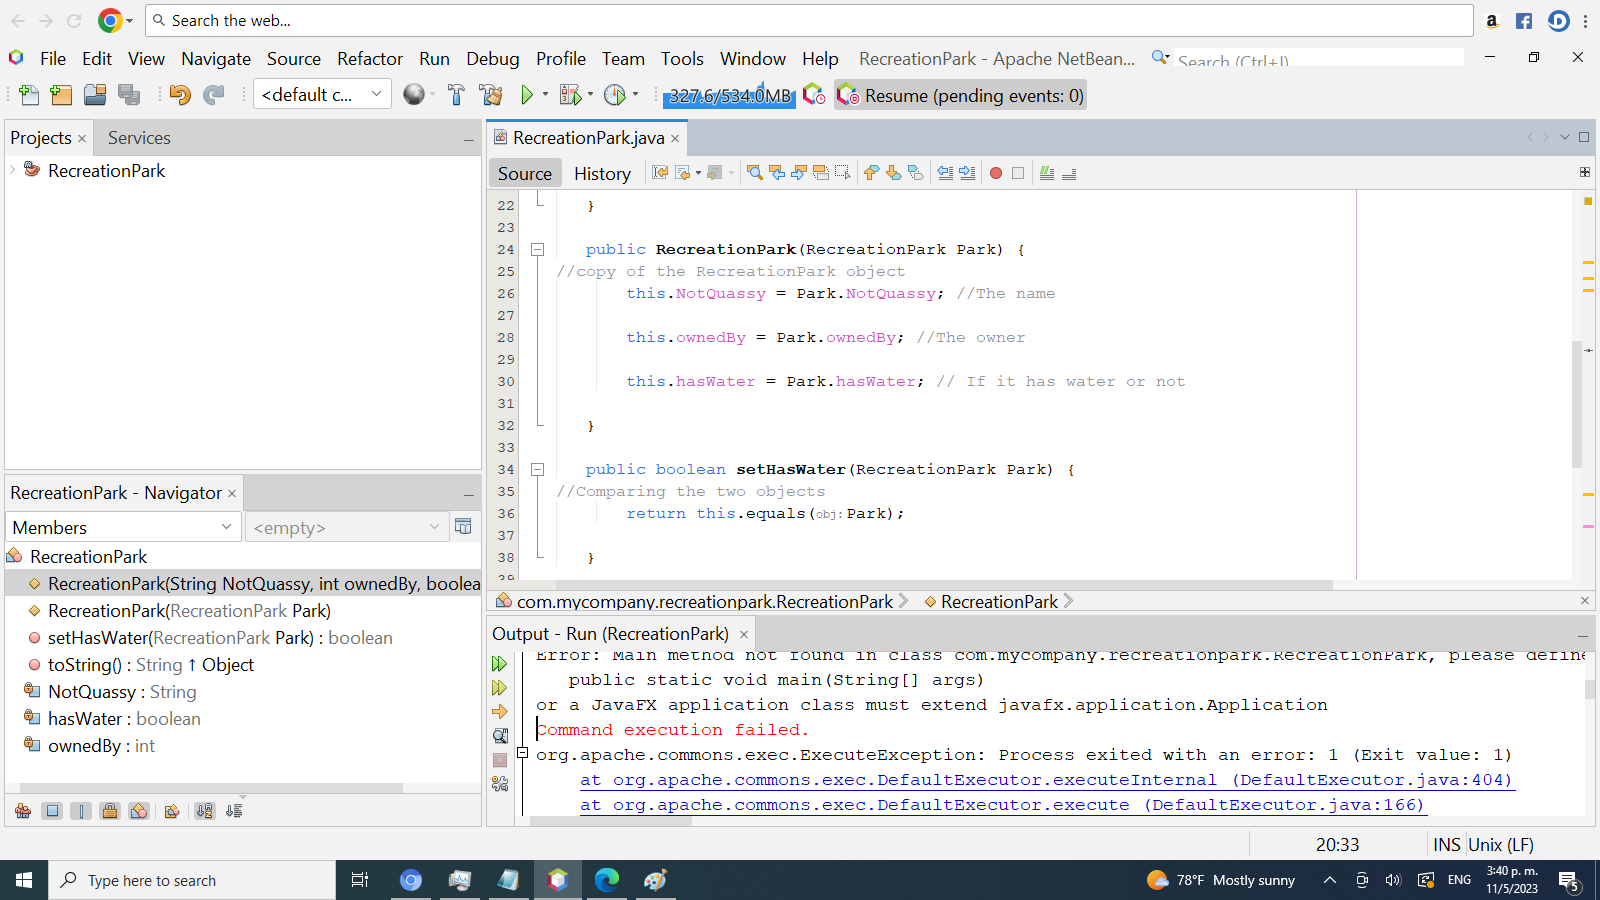
Task: Open the Debug Project tool
Action: tap(569, 95)
